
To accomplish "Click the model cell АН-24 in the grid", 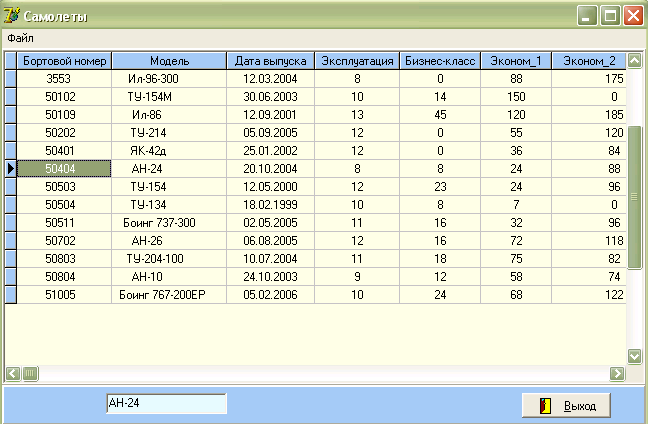I will pos(169,169).
